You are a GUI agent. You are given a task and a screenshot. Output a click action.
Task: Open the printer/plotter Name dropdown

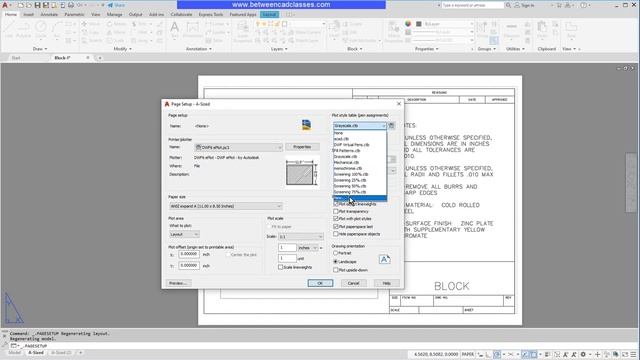(238, 147)
